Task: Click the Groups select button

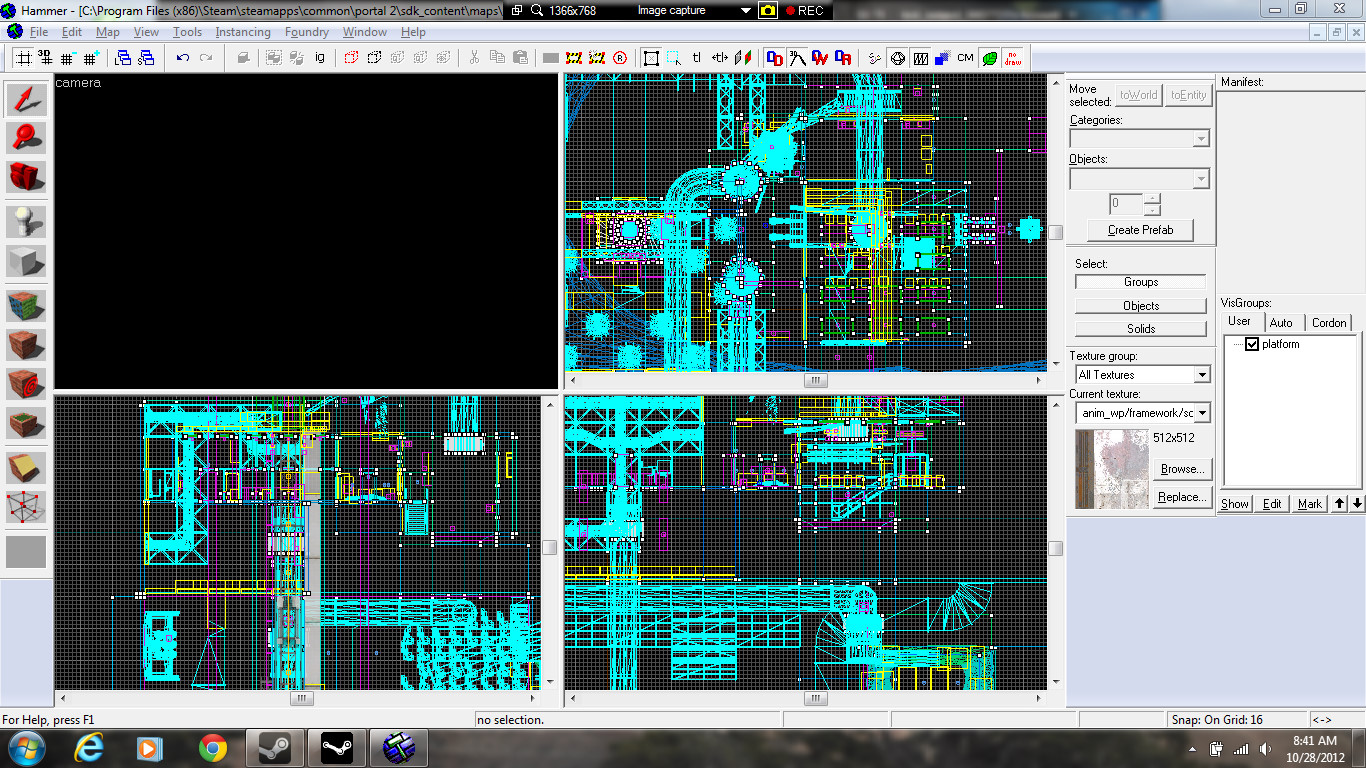Action: coord(1141,282)
